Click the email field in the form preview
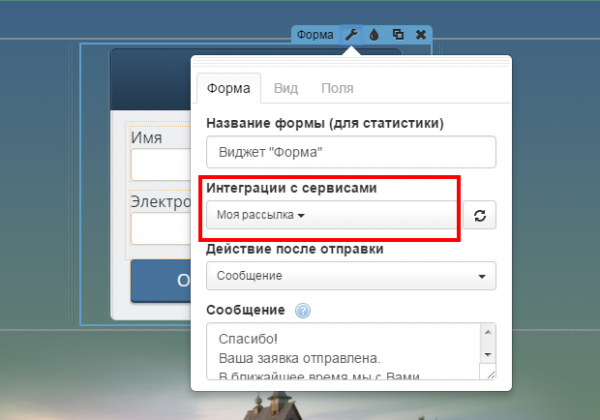 pyautogui.click(x=160, y=228)
